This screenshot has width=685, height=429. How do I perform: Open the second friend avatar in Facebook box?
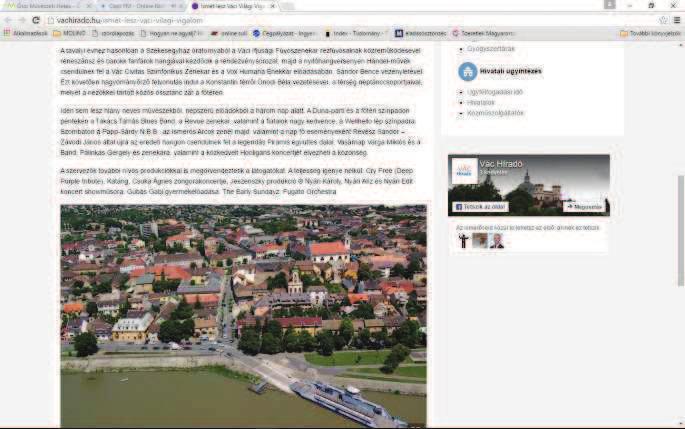click(480, 241)
